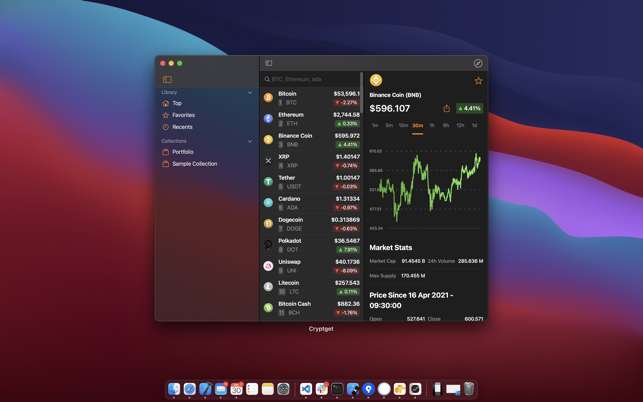Click the Dogecoin coin icon
Image resolution: width=643 pixels, height=402 pixels.
(268, 224)
